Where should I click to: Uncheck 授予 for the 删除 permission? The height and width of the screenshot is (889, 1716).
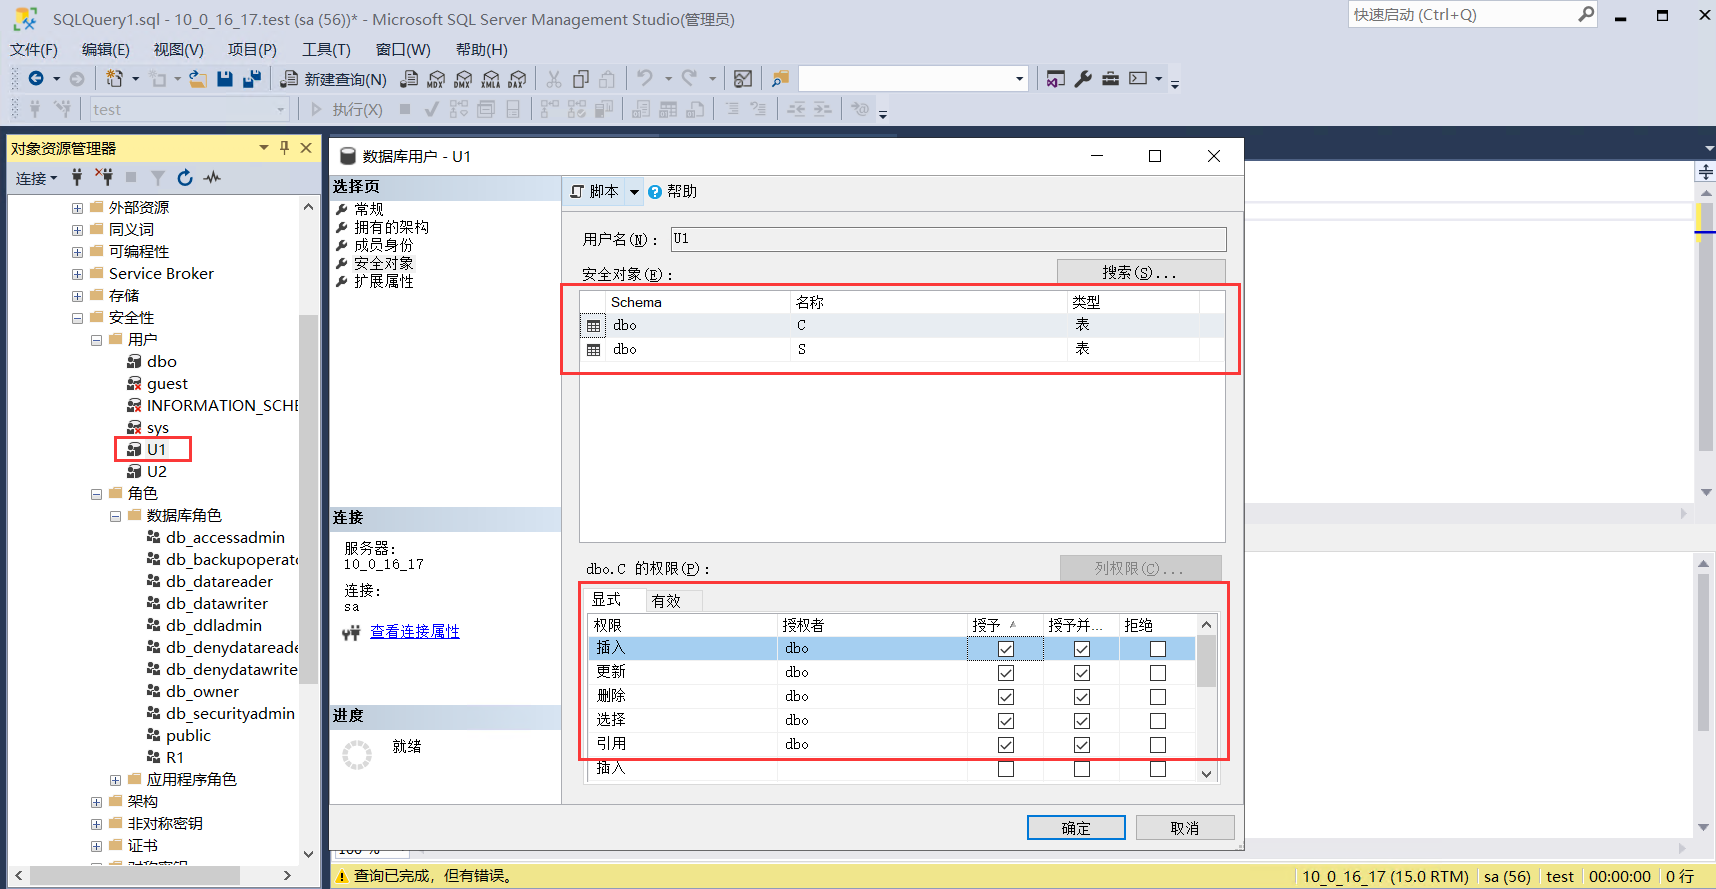(1006, 697)
